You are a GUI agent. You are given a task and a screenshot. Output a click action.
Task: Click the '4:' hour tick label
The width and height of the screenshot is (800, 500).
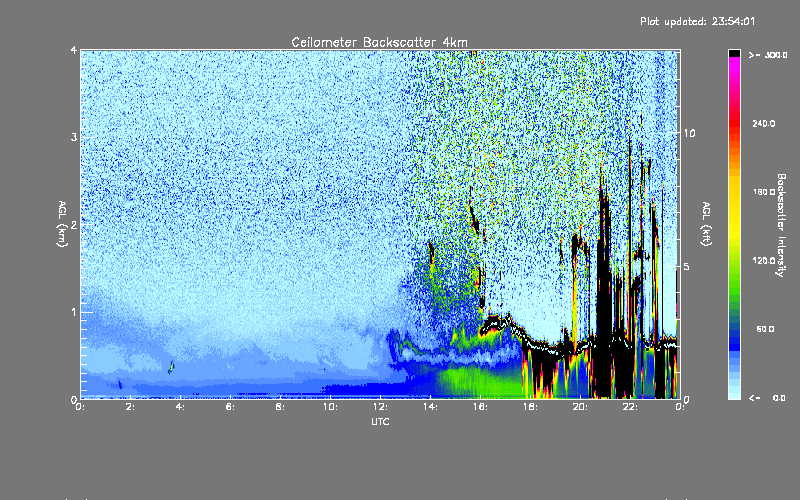click(x=181, y=407)
